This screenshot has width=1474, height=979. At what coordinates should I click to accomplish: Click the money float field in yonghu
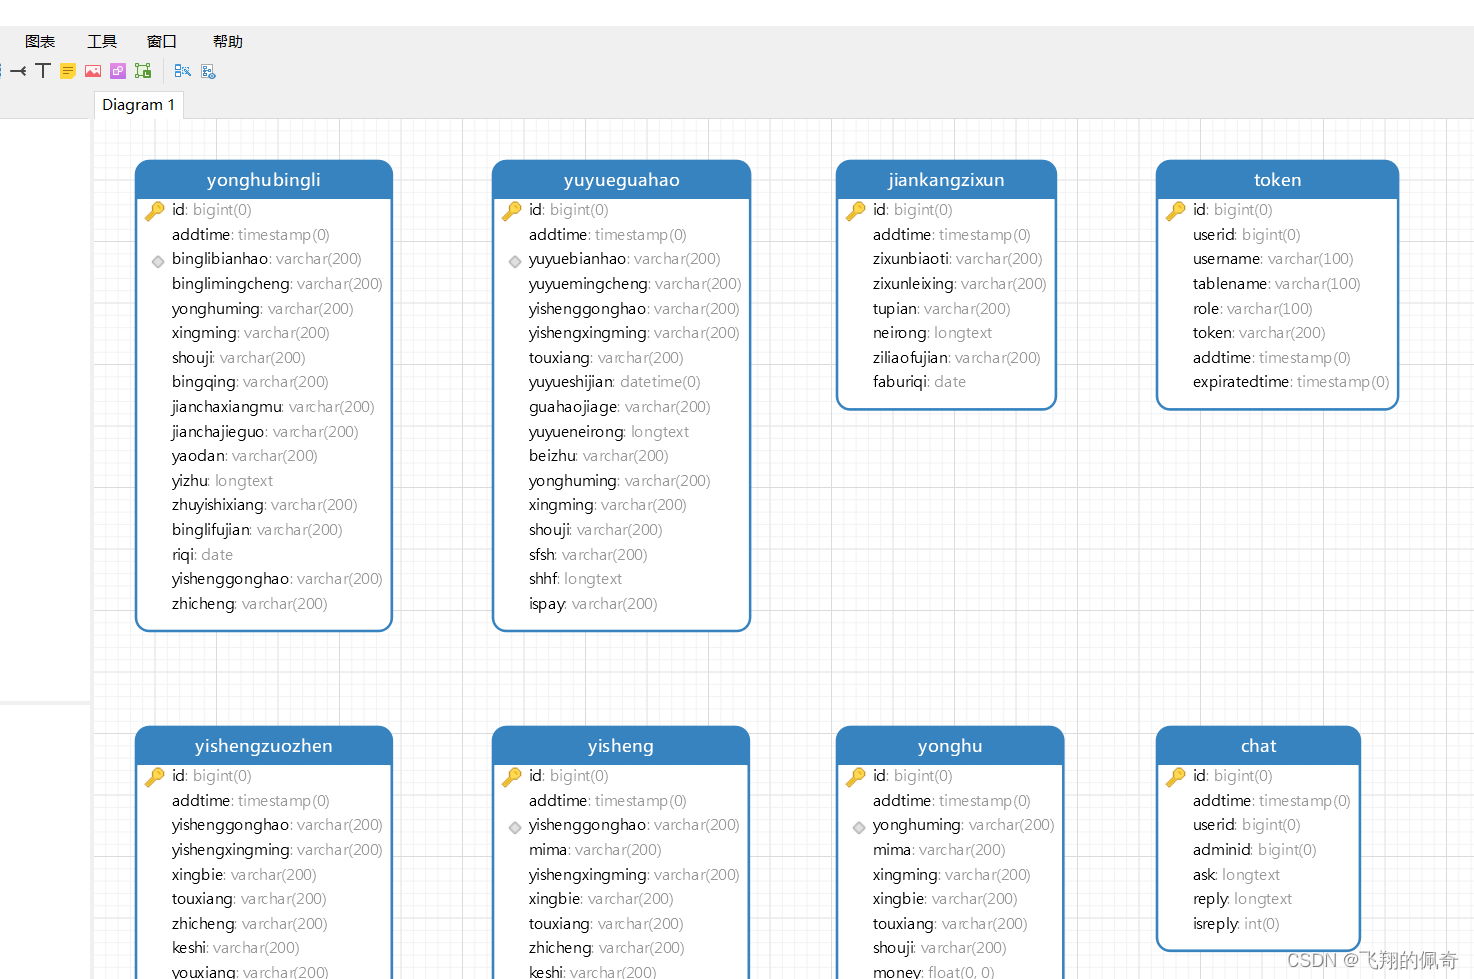(934, 971)
